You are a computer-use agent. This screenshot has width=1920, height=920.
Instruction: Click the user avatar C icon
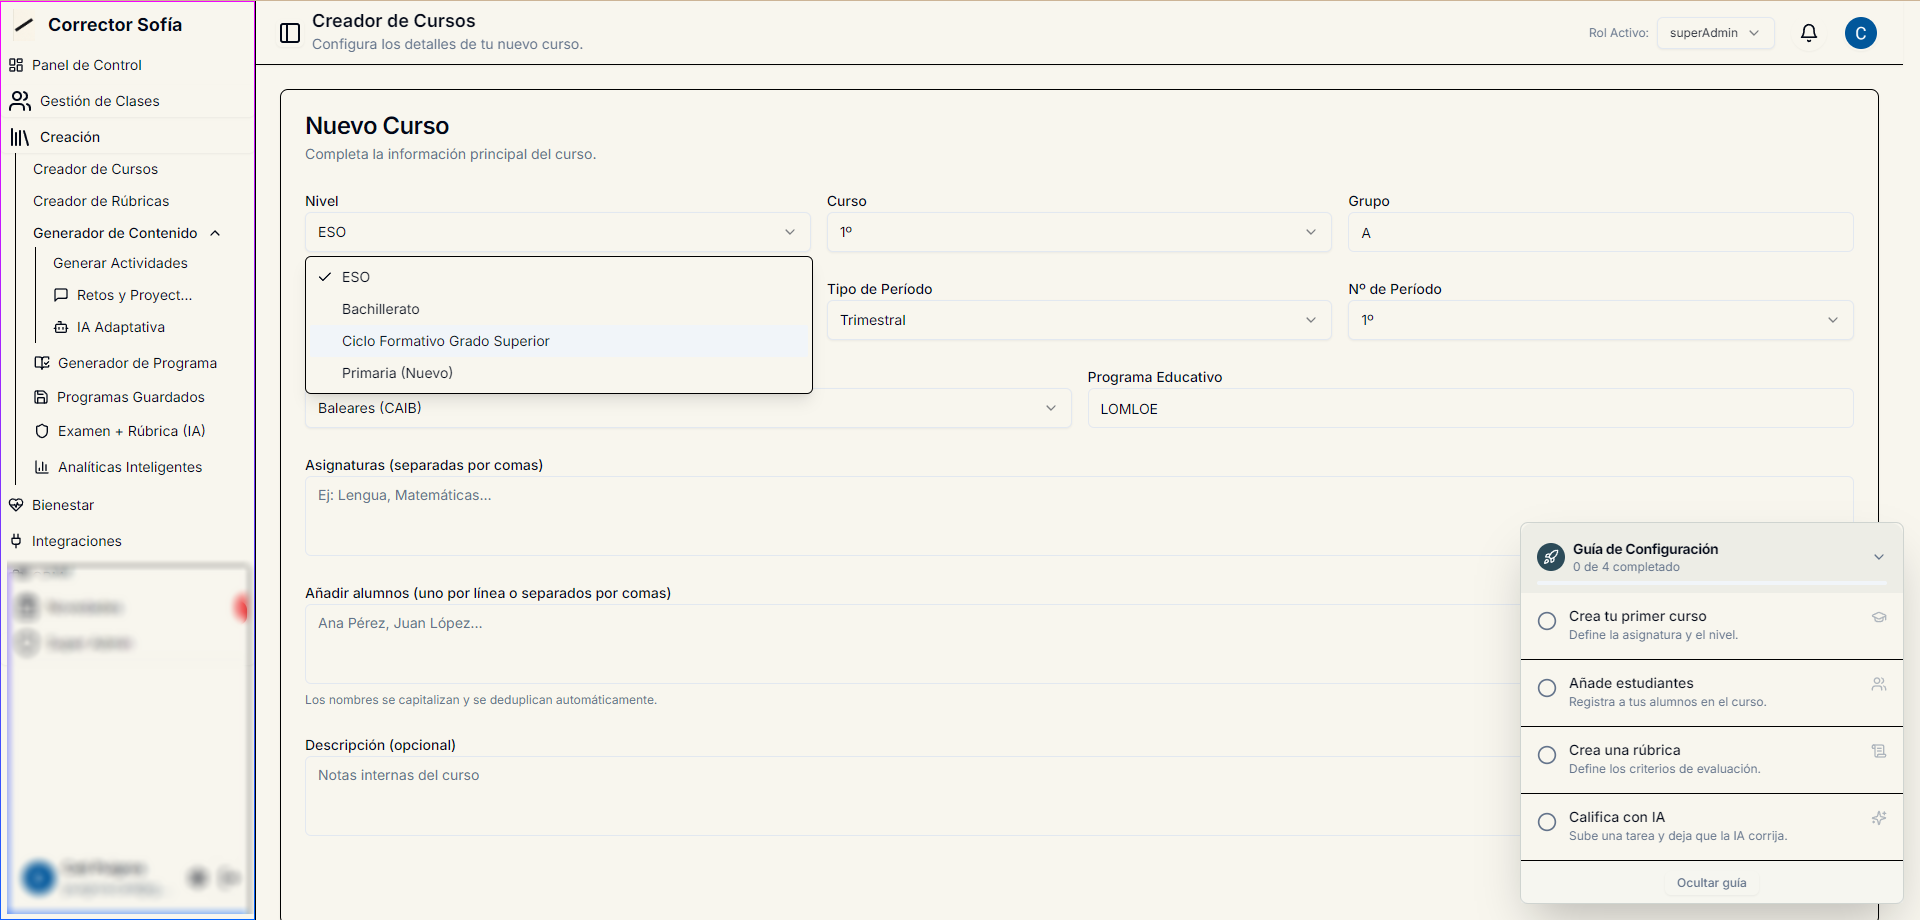tap(1860, 33)
